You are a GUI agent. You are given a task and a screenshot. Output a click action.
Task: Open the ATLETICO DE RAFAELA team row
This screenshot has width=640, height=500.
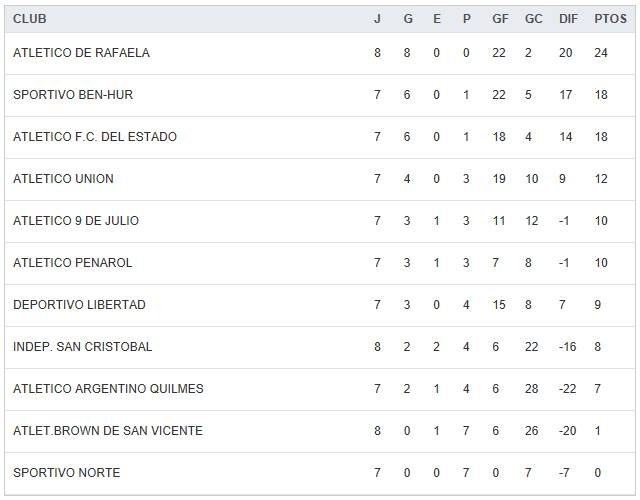(x=81, y=53)
